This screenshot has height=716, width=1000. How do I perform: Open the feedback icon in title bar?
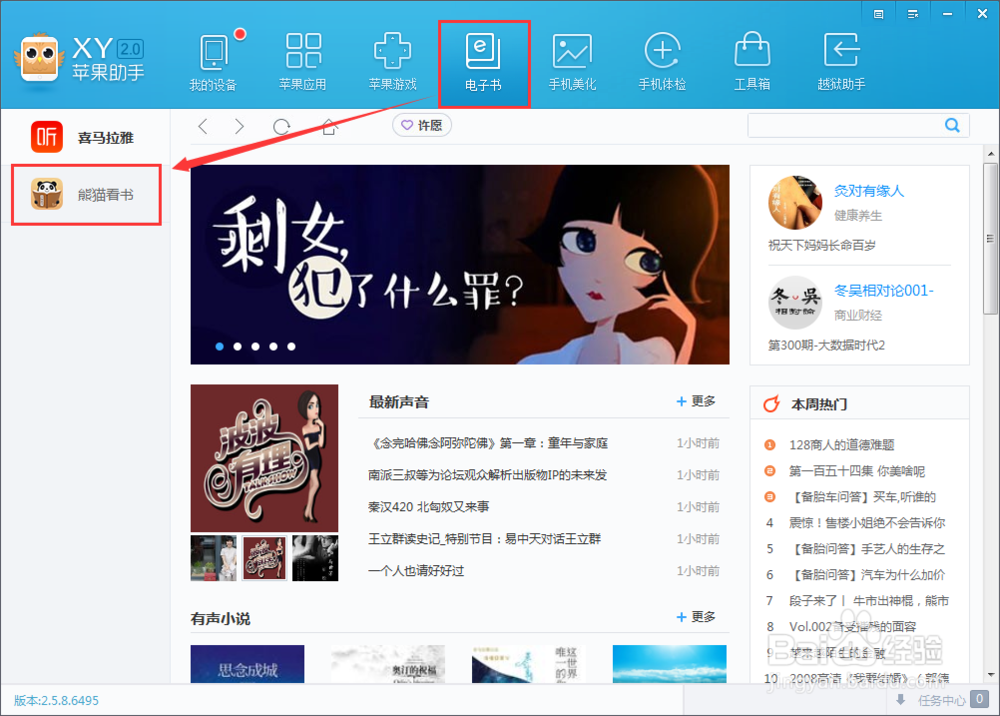coord(878,14)
